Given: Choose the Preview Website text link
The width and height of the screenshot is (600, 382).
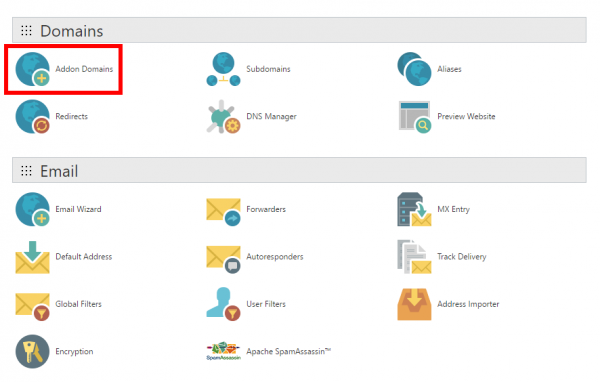Looking at the screenshot, I should click(466, 116).
